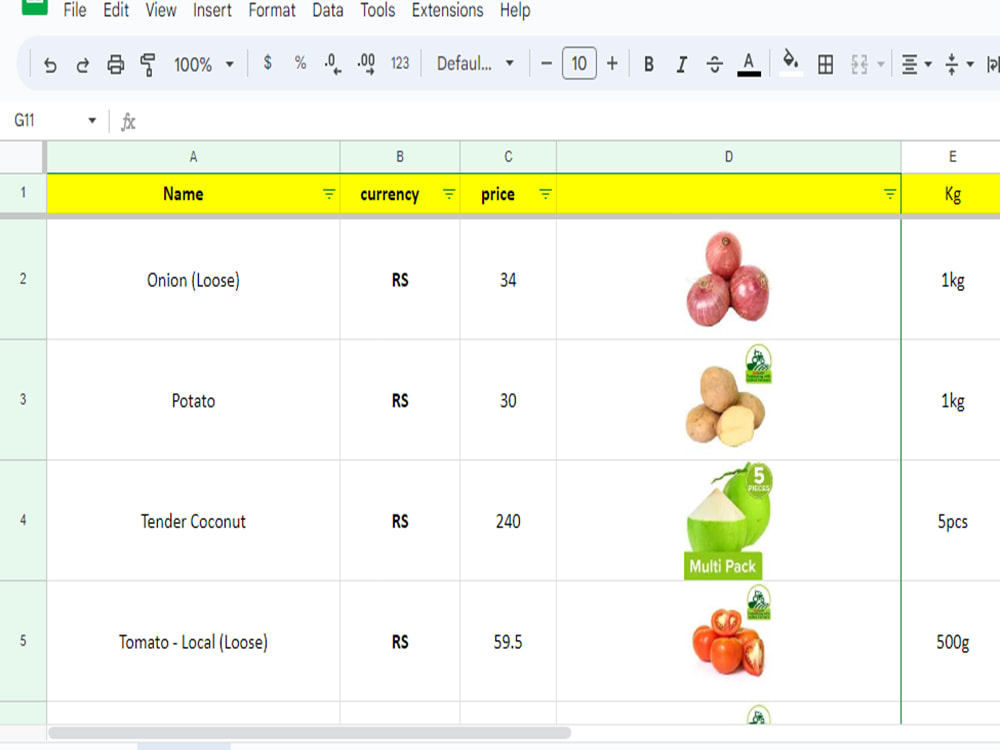Image resolution: width=1000 pixels, height=750 pixels.
Task: Select column B header
Action: tap(400, 157)
